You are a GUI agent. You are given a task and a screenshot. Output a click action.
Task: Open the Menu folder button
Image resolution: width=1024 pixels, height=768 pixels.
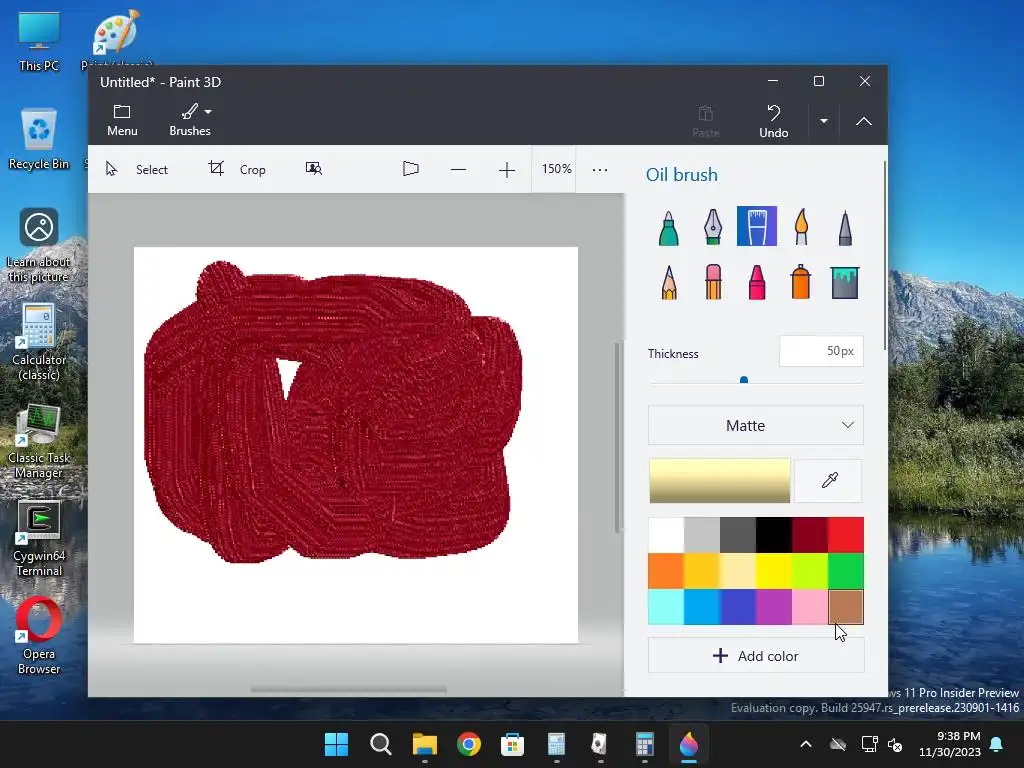click(x=122, y=121)
